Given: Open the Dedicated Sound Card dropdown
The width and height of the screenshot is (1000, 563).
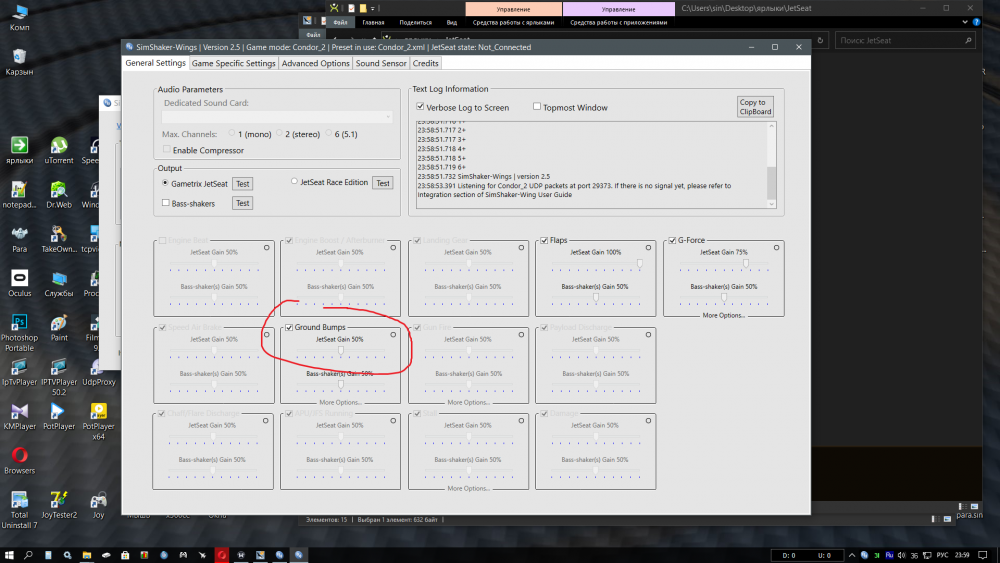Looking at the screenshot, I should click(277, 117).
